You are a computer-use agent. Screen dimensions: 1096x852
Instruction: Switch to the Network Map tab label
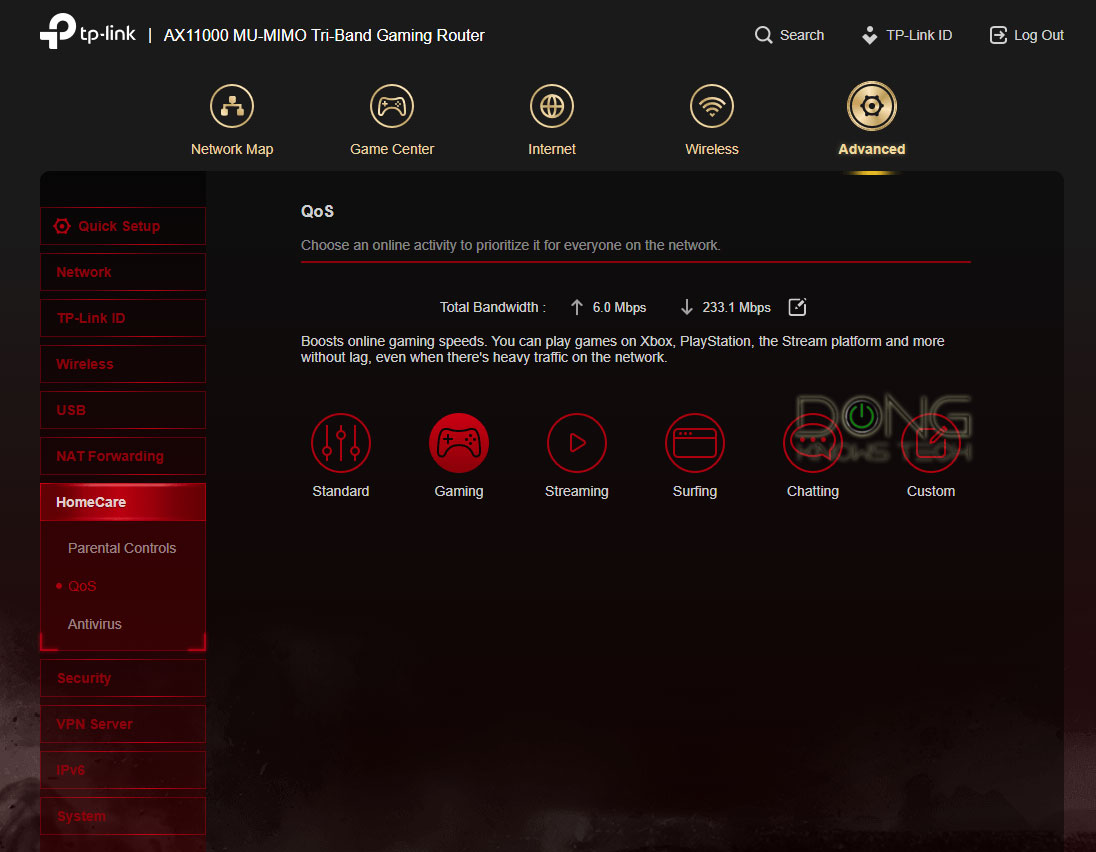(232, 149)
